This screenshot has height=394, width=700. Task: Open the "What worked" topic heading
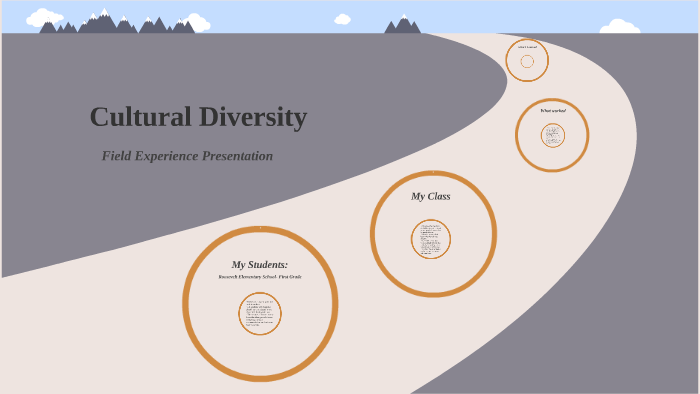pyautogui.click(x=553, y=111)
